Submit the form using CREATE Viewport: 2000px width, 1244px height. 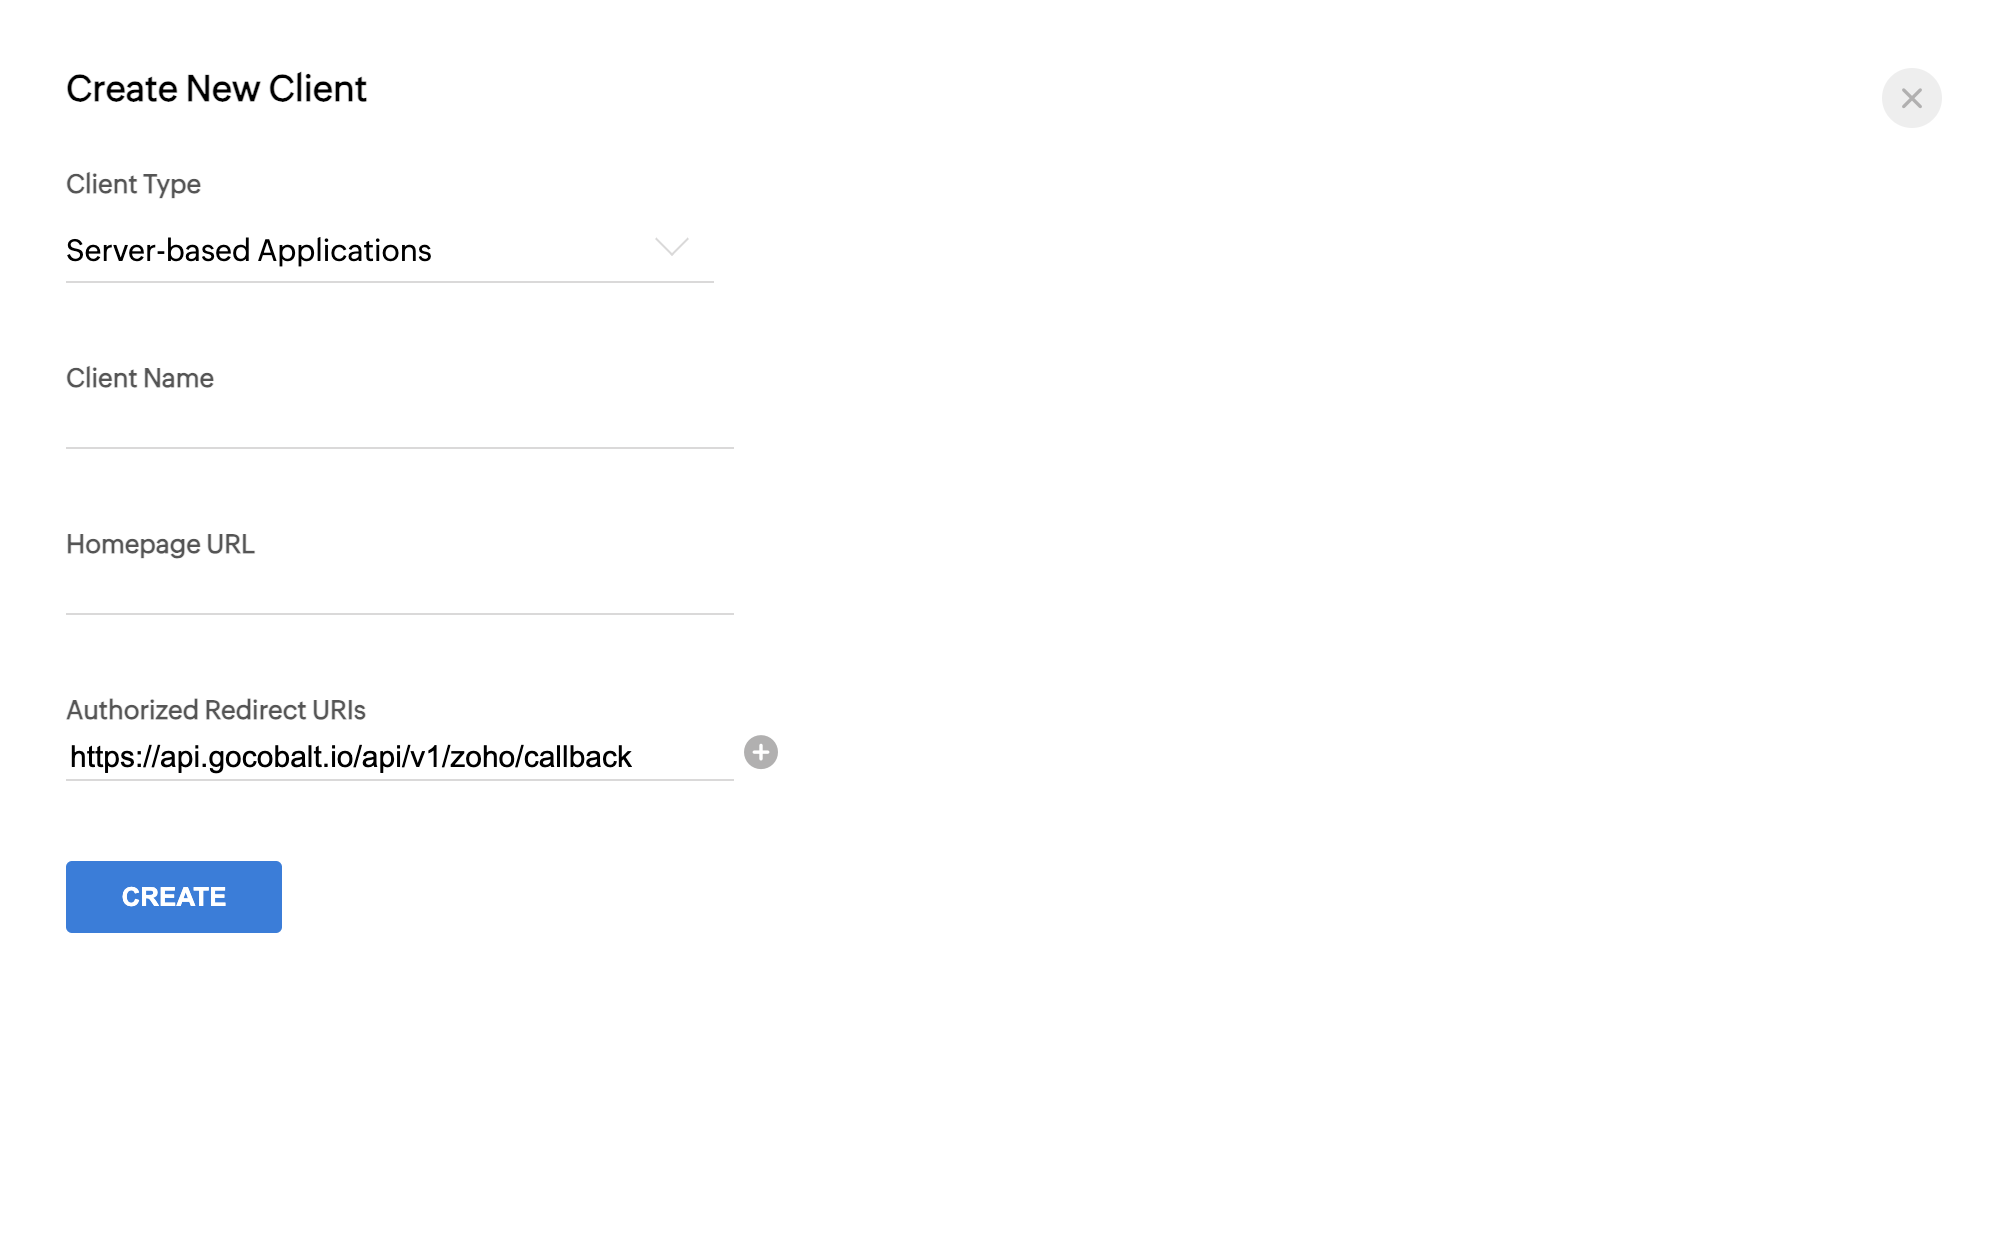point(173,896)
